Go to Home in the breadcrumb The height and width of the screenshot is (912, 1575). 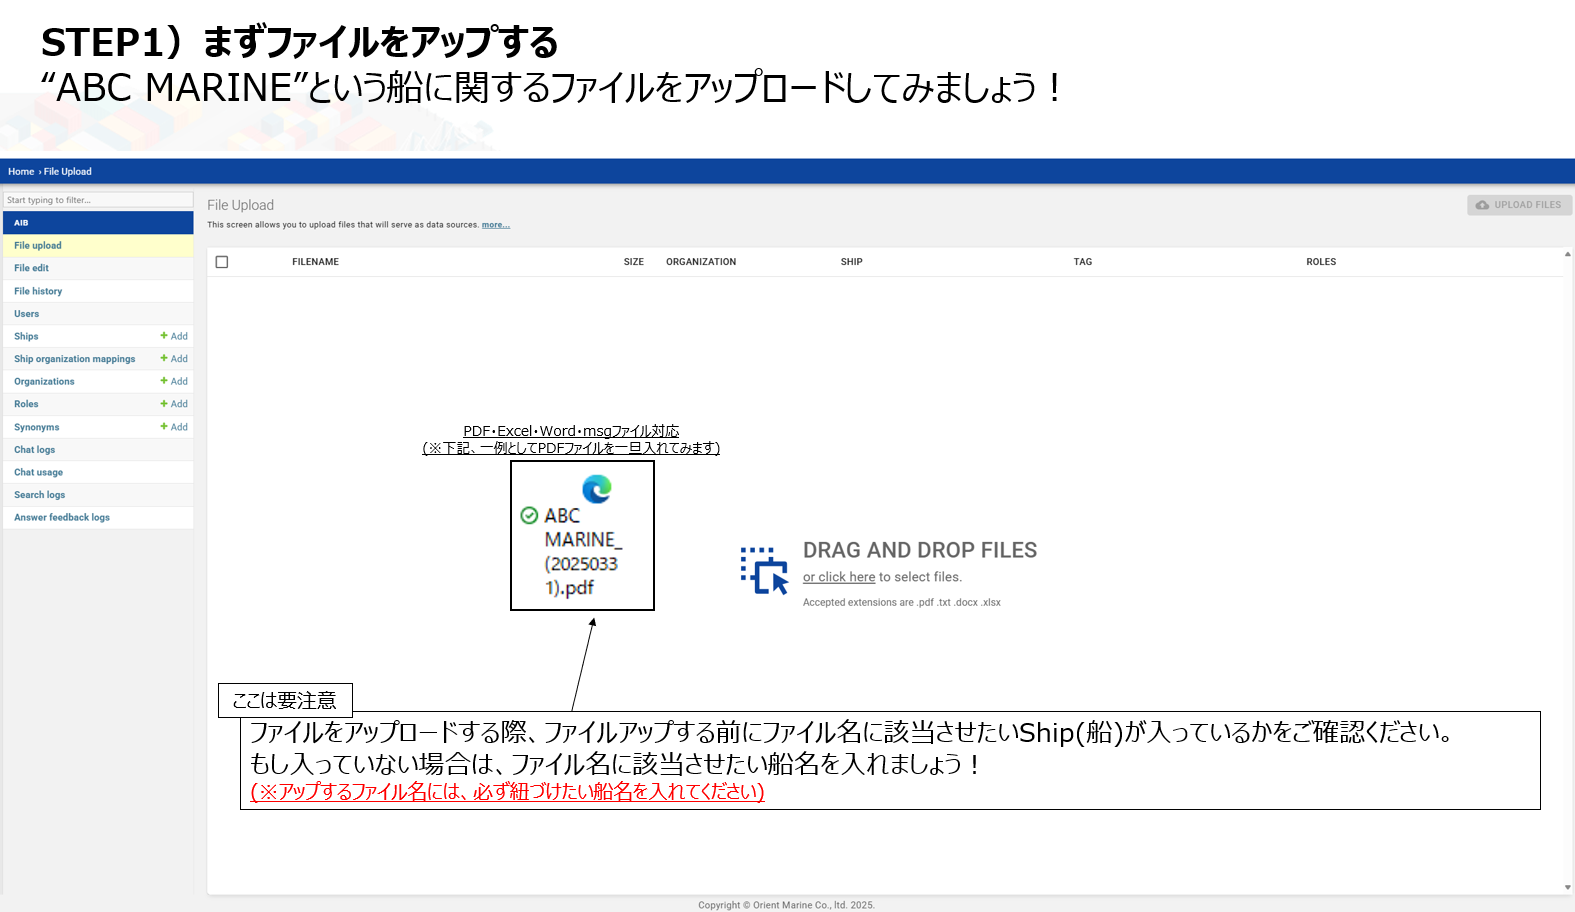[21, 172]
